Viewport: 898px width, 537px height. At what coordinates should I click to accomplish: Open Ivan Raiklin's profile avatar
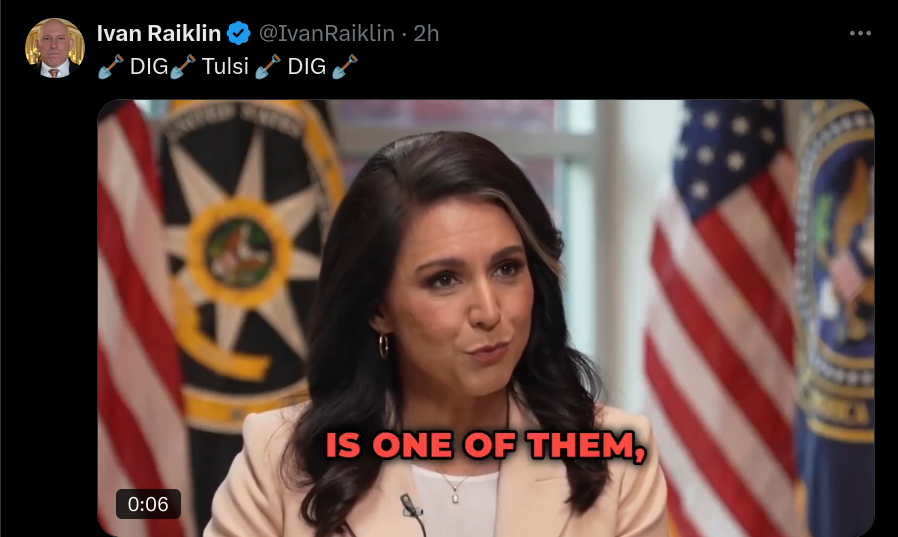click(55, 48)
